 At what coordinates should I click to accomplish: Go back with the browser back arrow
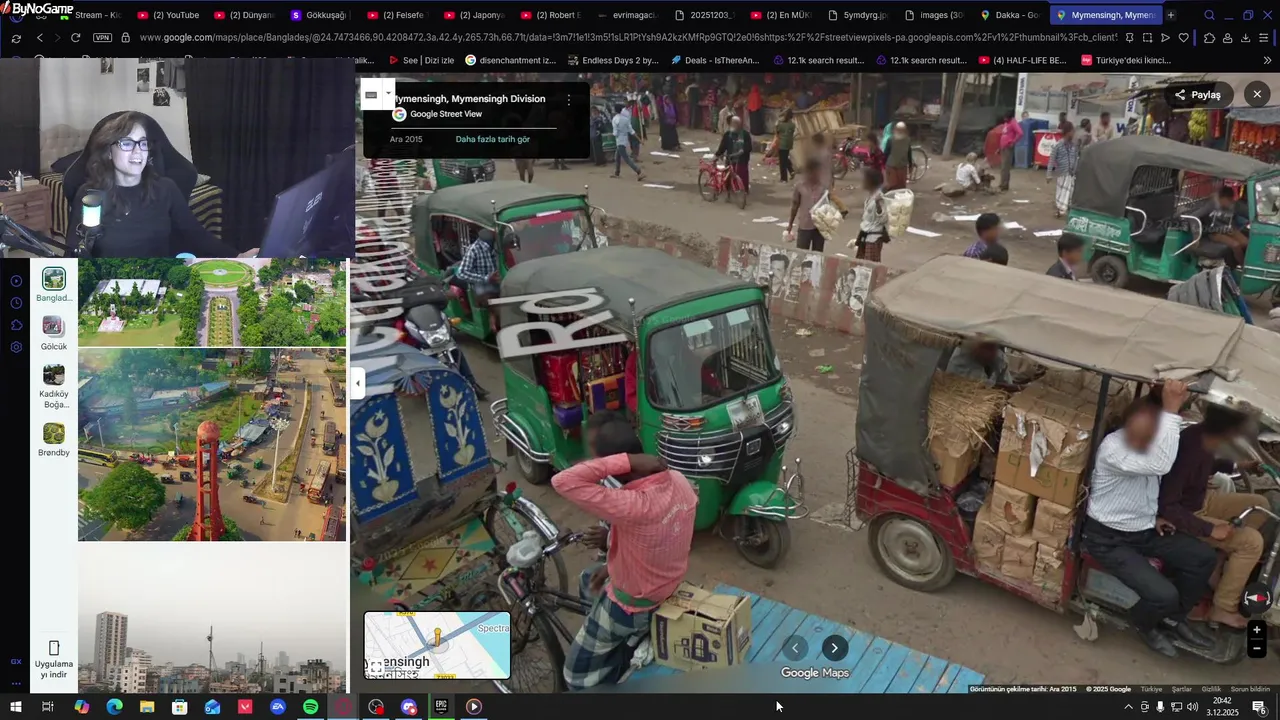(x=39, y=38)
